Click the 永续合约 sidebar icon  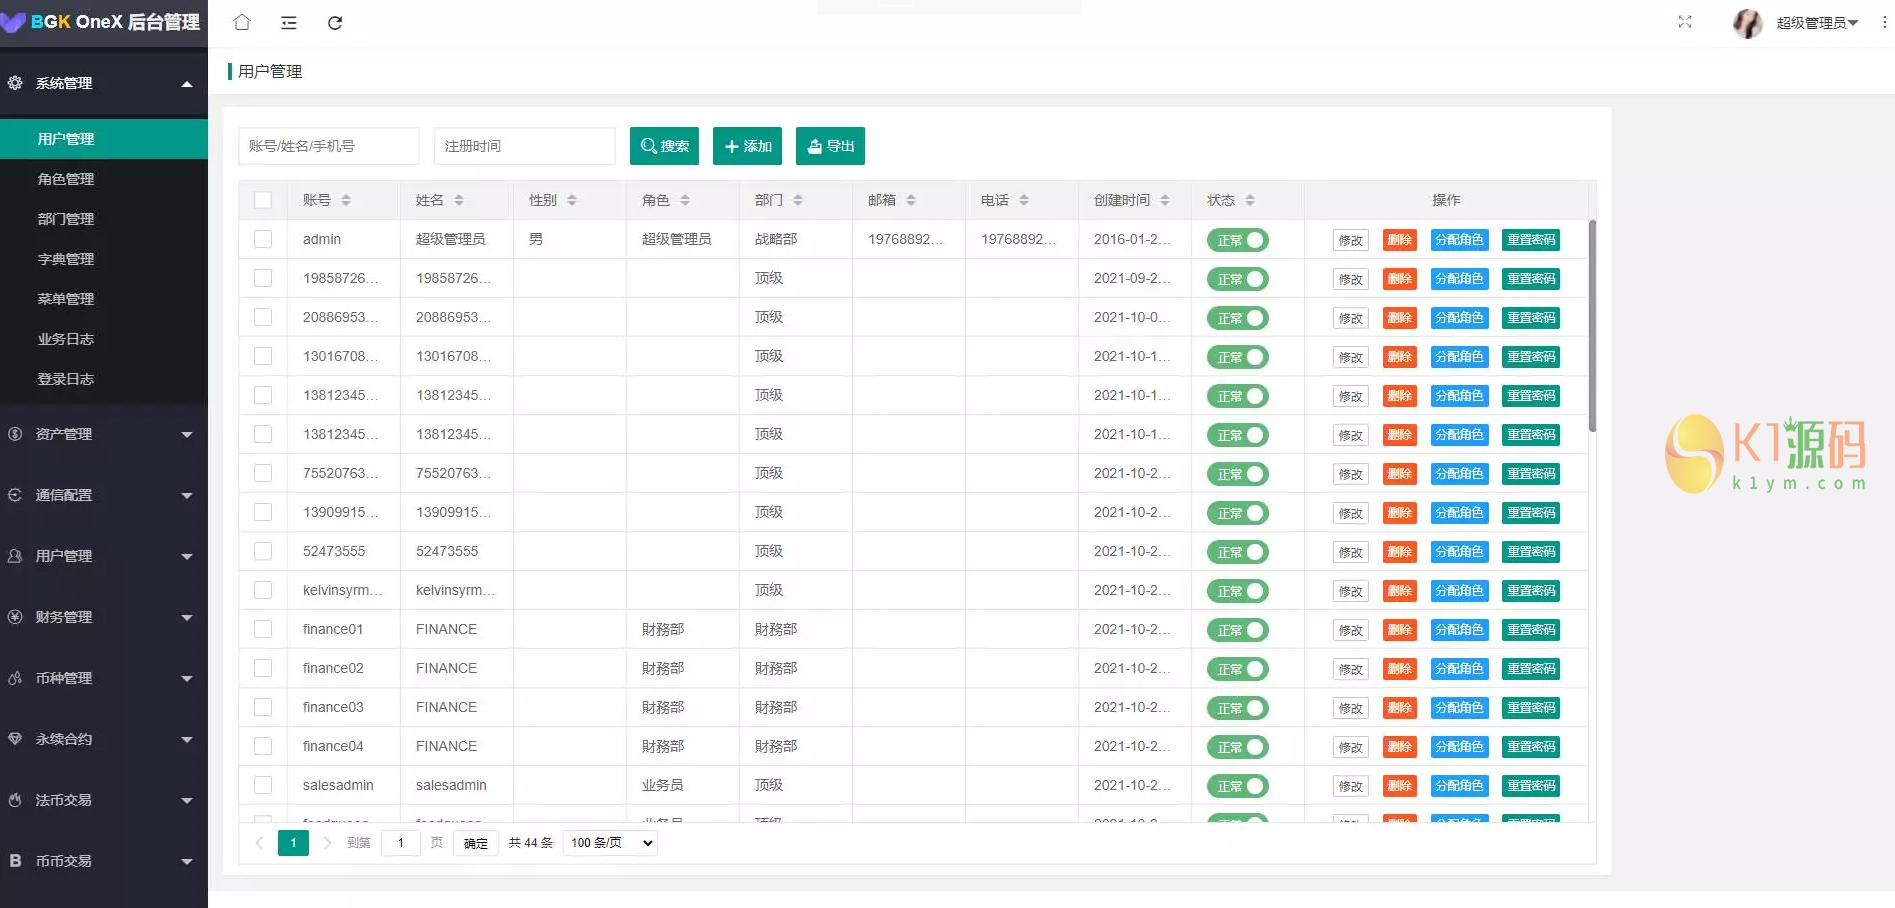[x=14, y=738]
